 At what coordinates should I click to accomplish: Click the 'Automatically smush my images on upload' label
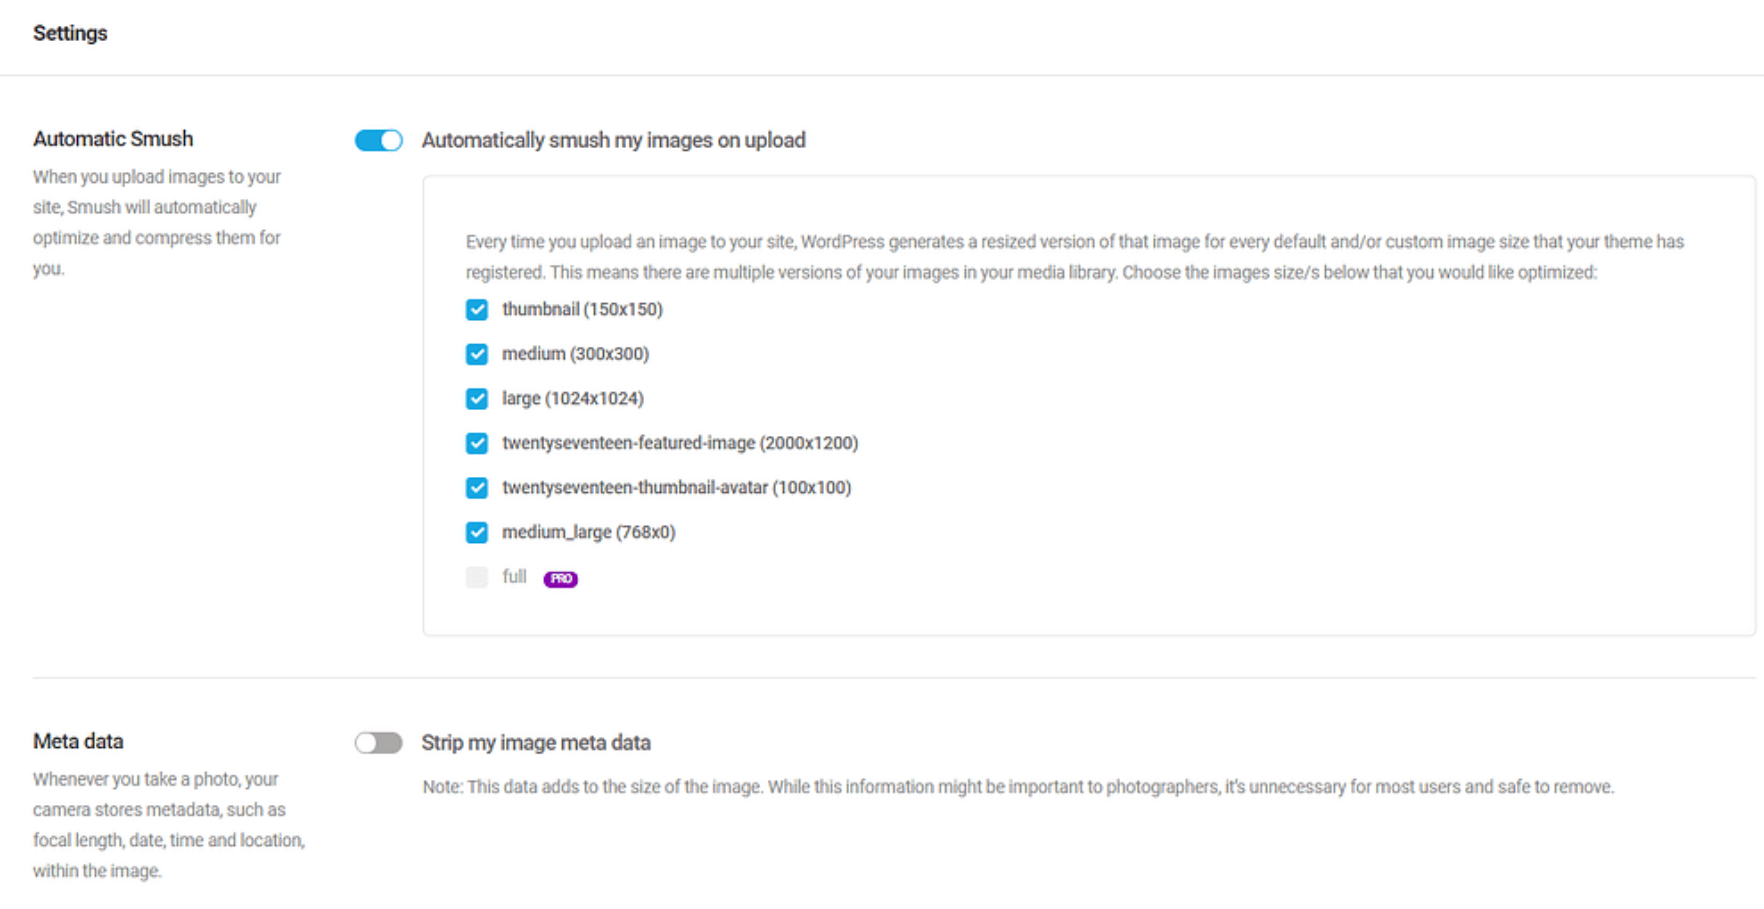[x=613, y=141]
